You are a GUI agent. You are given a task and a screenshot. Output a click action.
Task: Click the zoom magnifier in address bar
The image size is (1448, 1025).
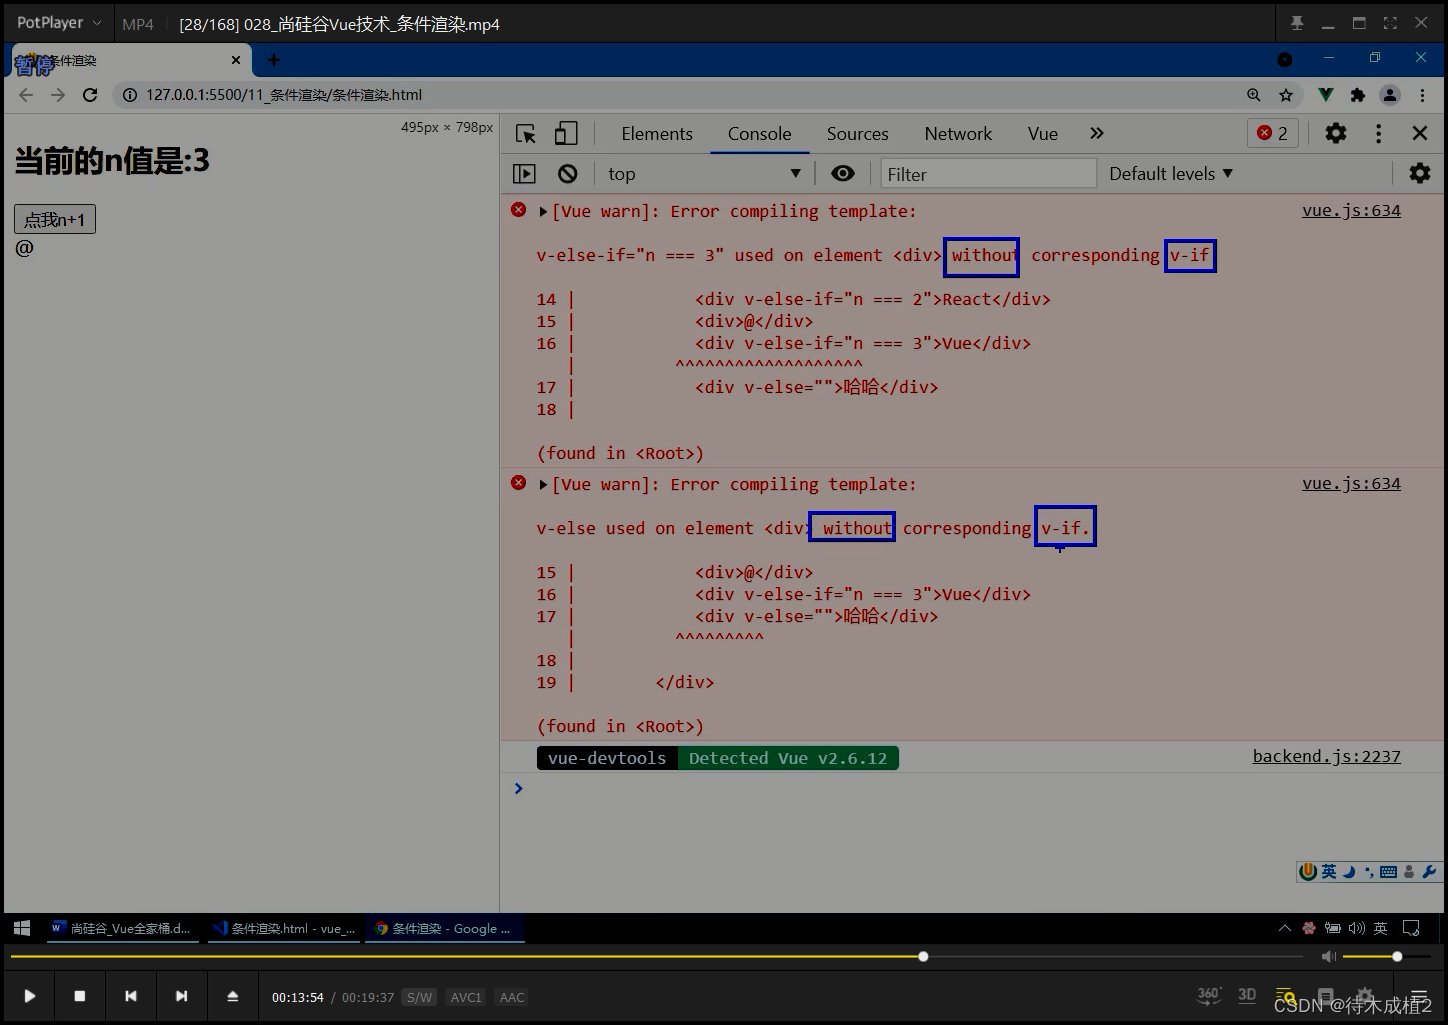[1254, 95]
